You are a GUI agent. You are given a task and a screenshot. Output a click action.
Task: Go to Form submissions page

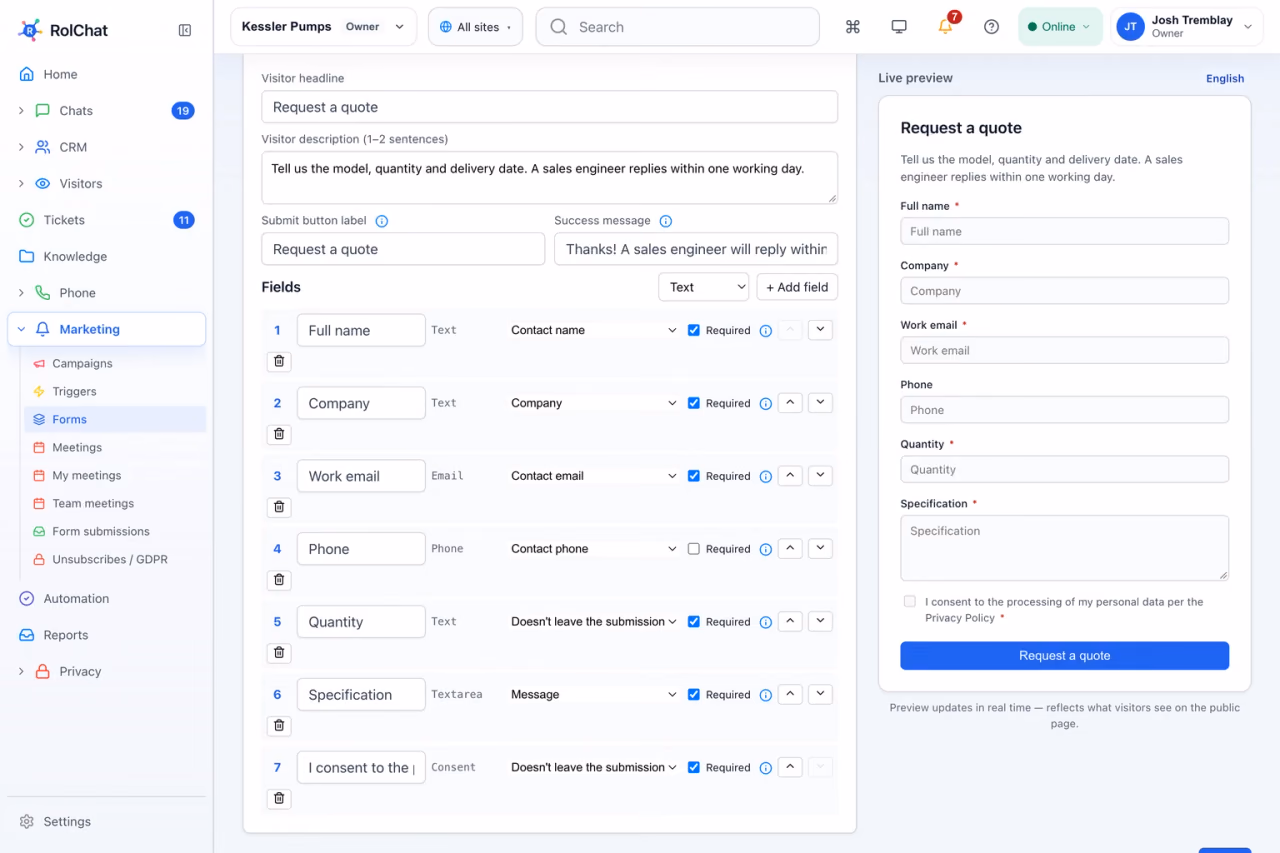pos(101,531)
